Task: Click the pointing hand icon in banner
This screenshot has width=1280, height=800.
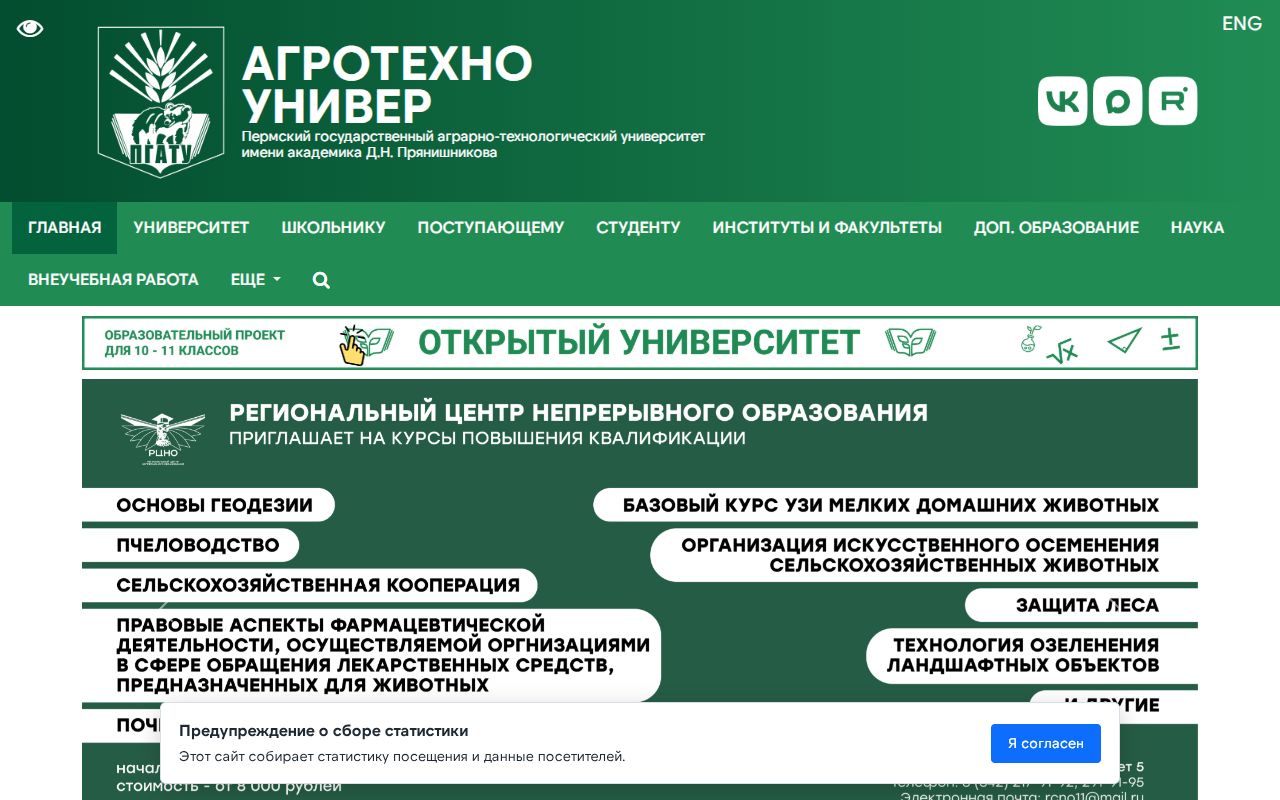Action: coord(352,344)
